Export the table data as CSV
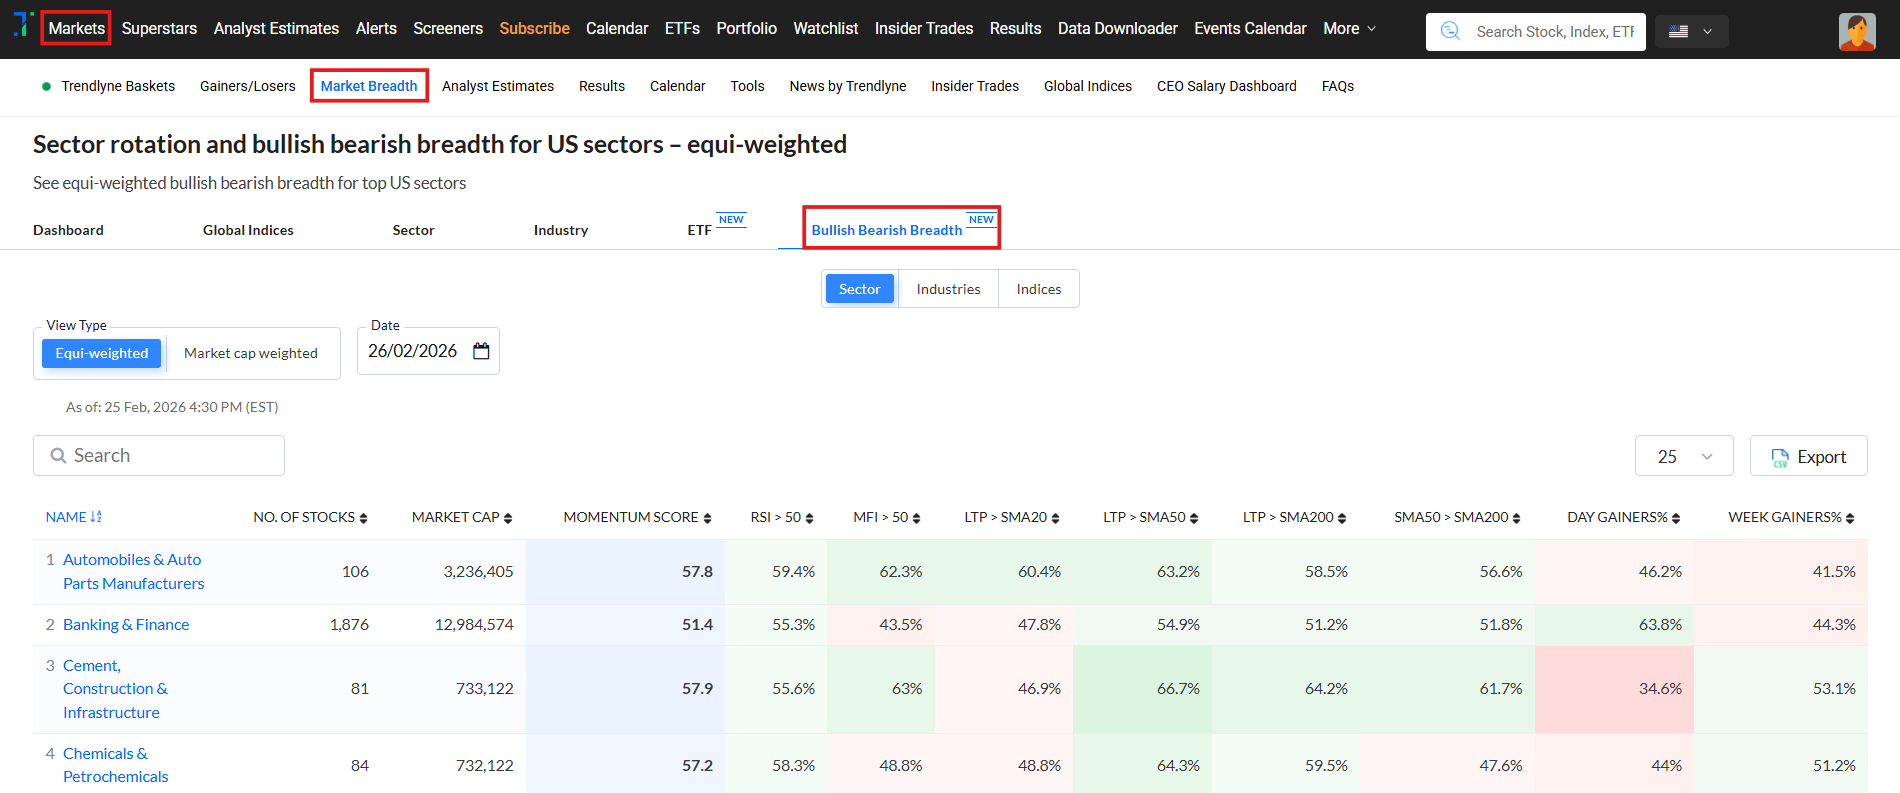Image resolution: width=1900 pixels, height=793 pixels. 1808,456
